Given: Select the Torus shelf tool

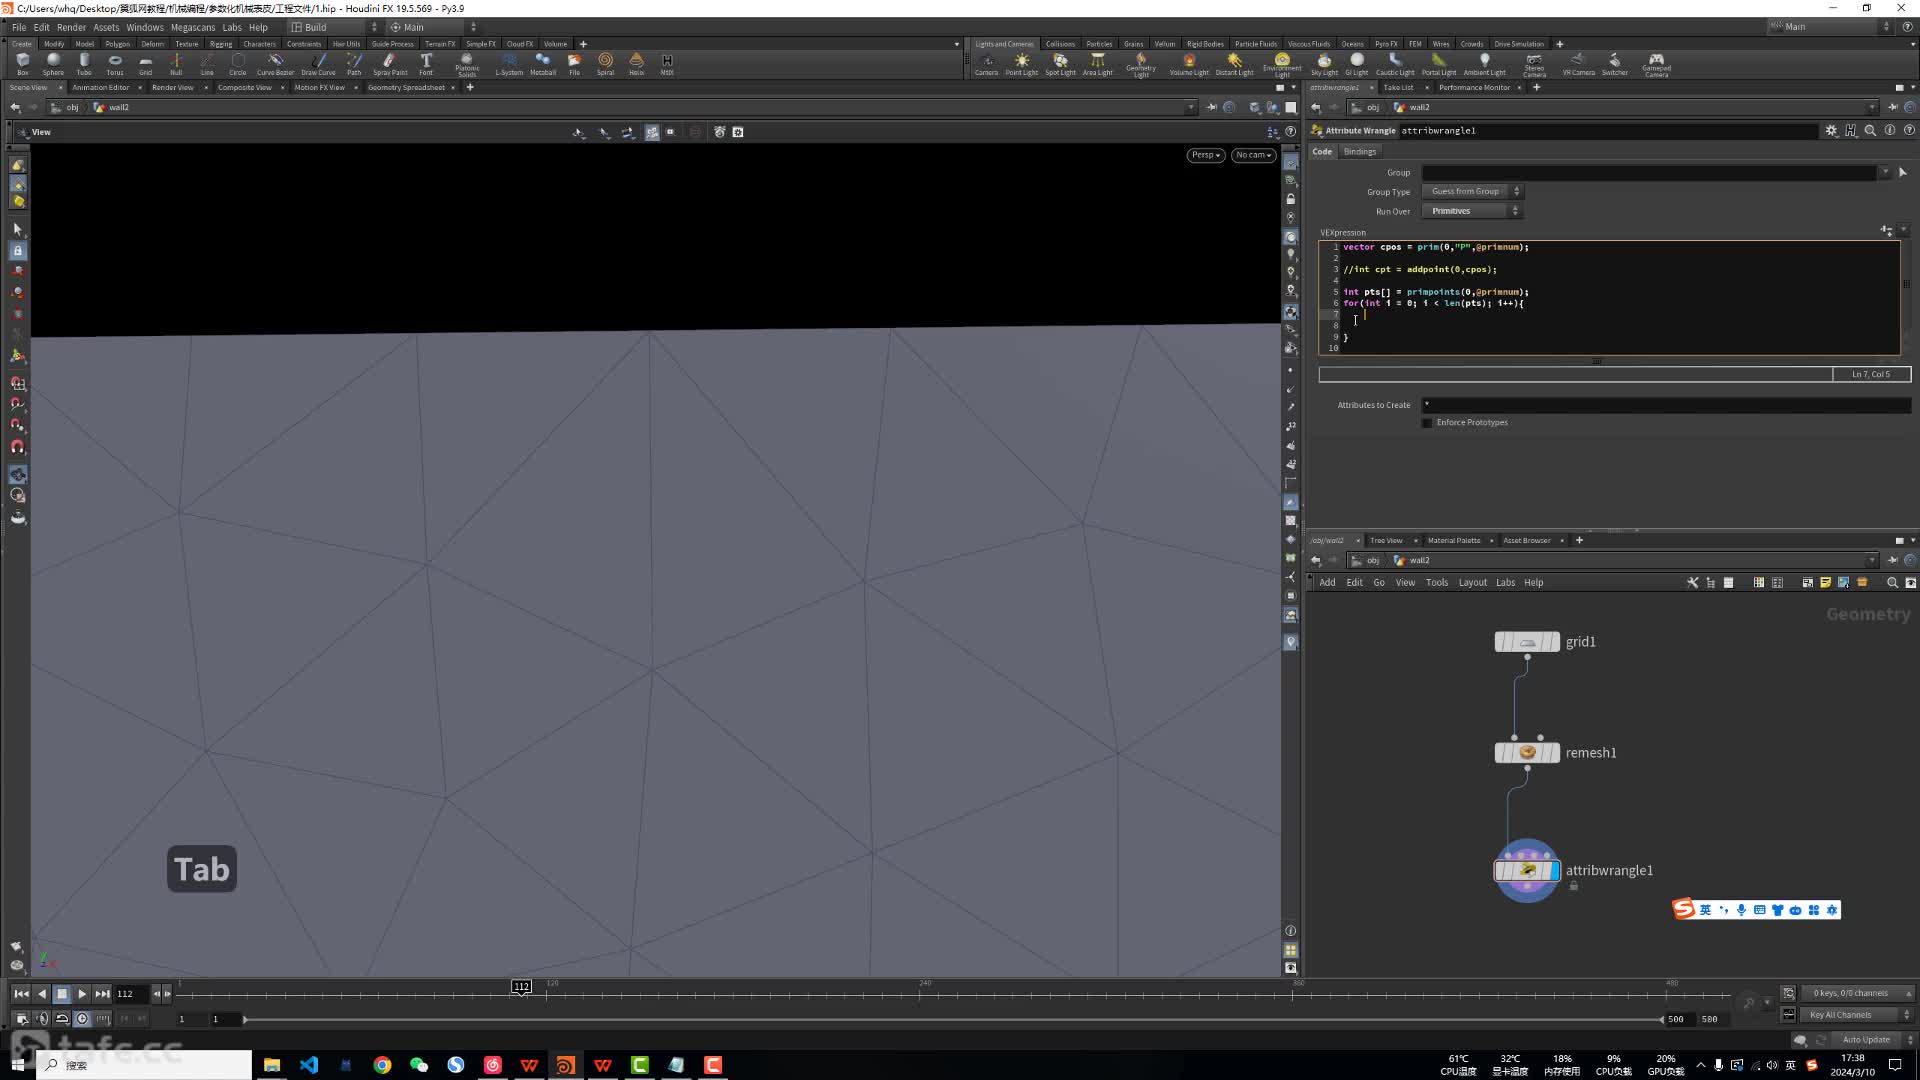Looking at the screenshot, I should (x=115, y=64).
